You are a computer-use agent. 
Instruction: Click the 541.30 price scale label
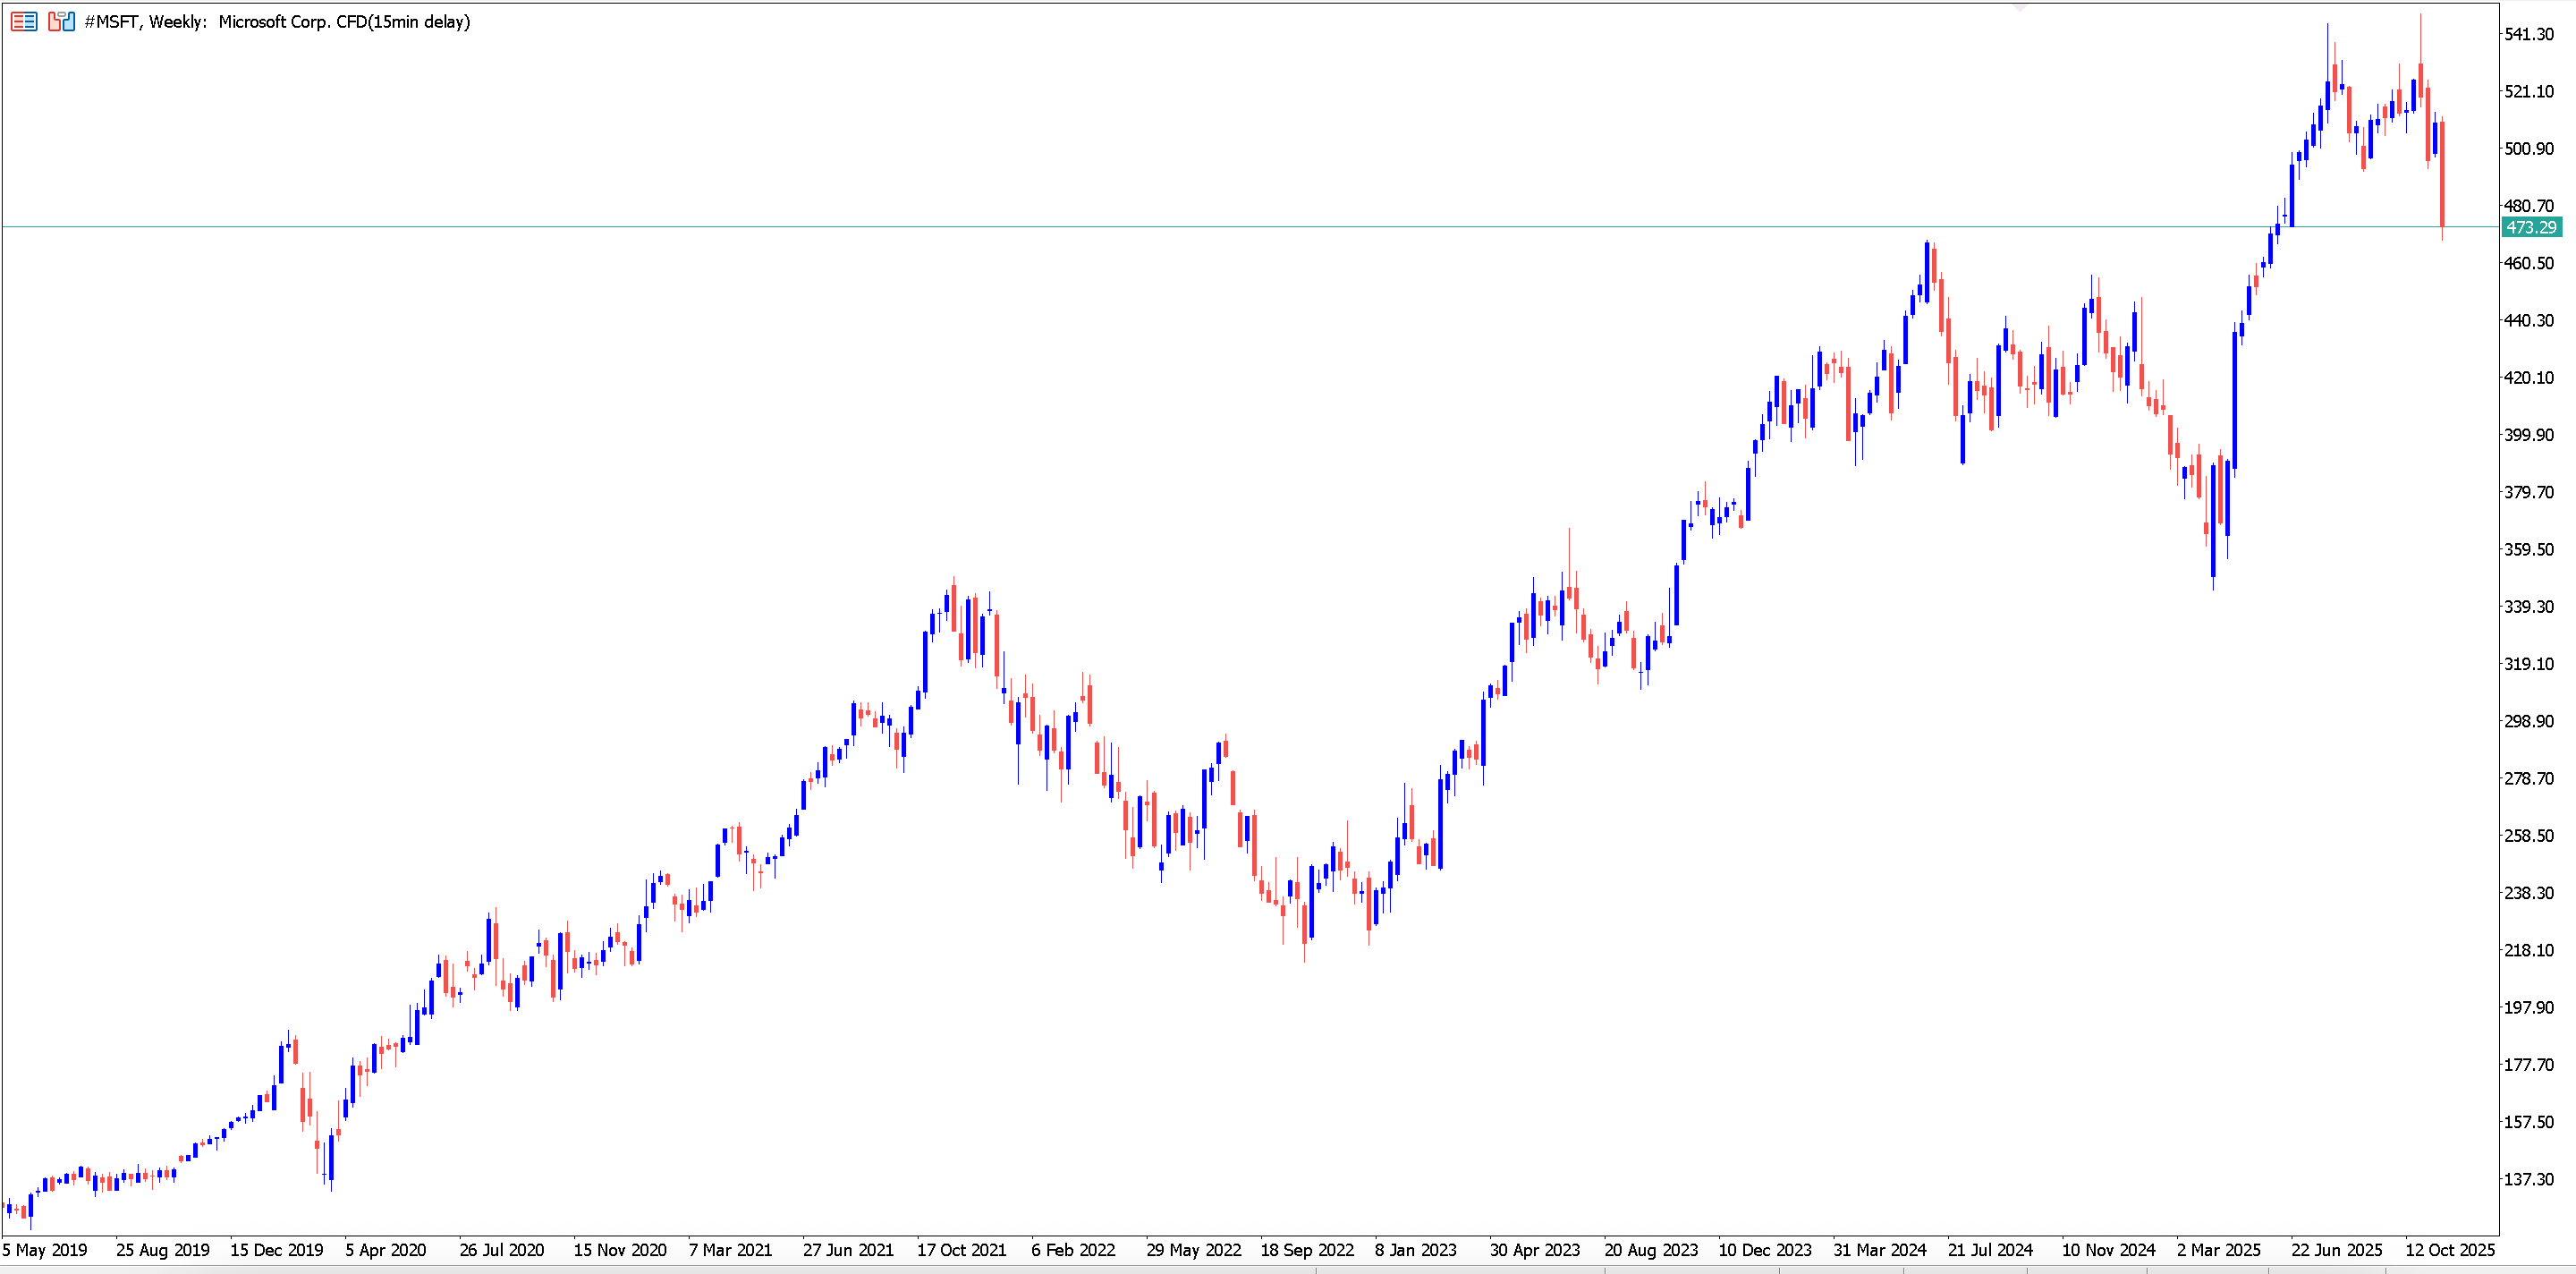click(2529, 34)
